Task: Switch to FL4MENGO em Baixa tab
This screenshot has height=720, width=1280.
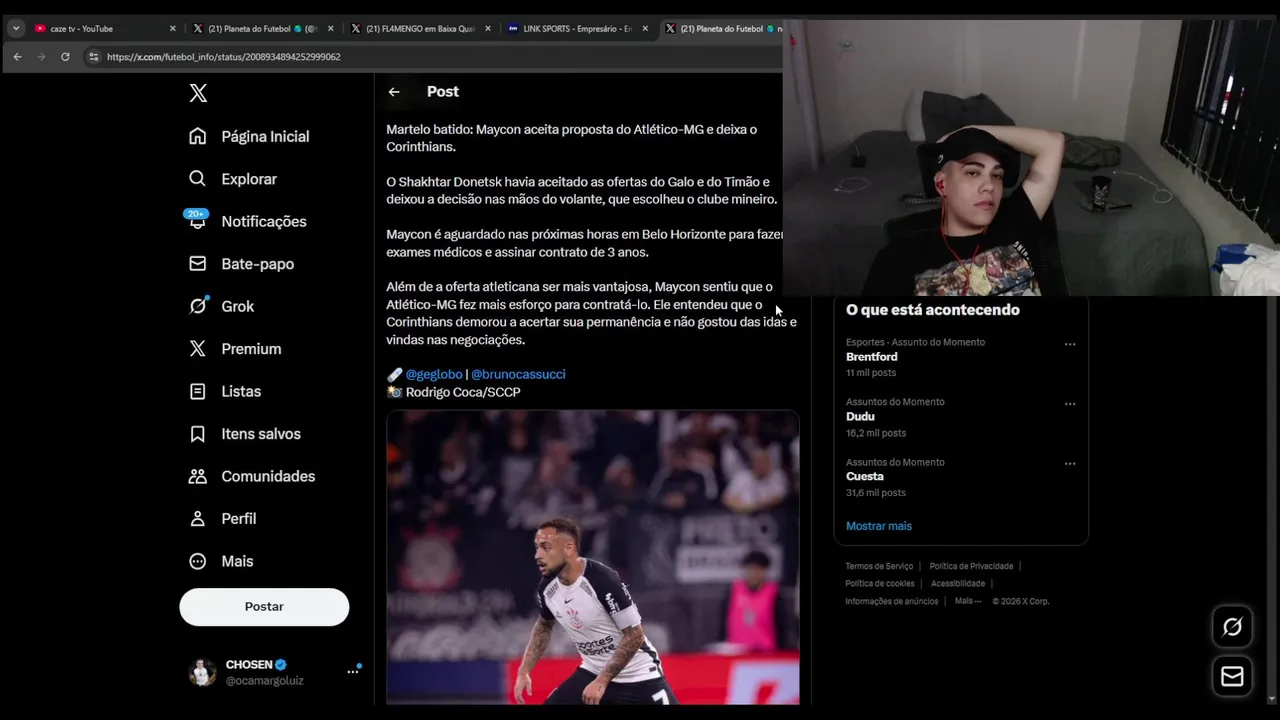Action: 420,29
